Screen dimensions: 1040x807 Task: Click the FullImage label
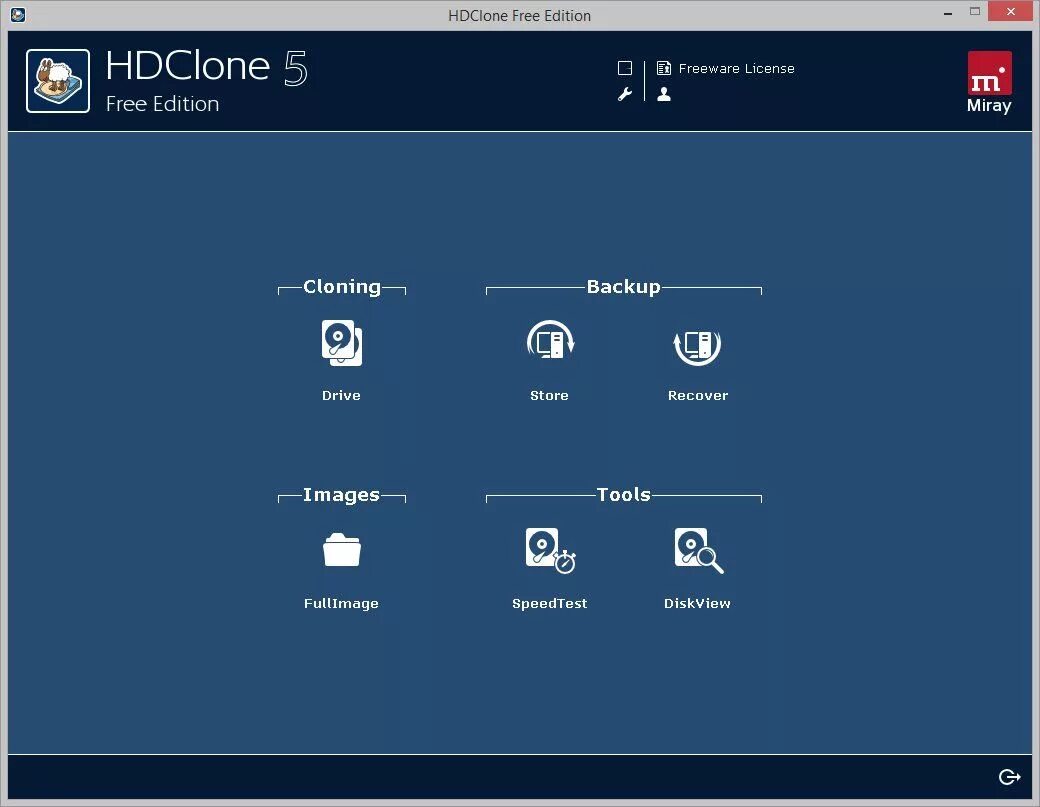[341, 603]
